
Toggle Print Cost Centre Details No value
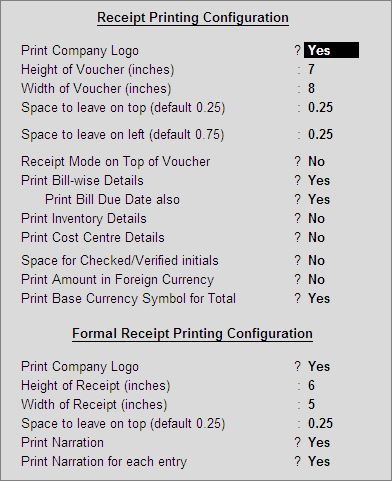(316, 238)
